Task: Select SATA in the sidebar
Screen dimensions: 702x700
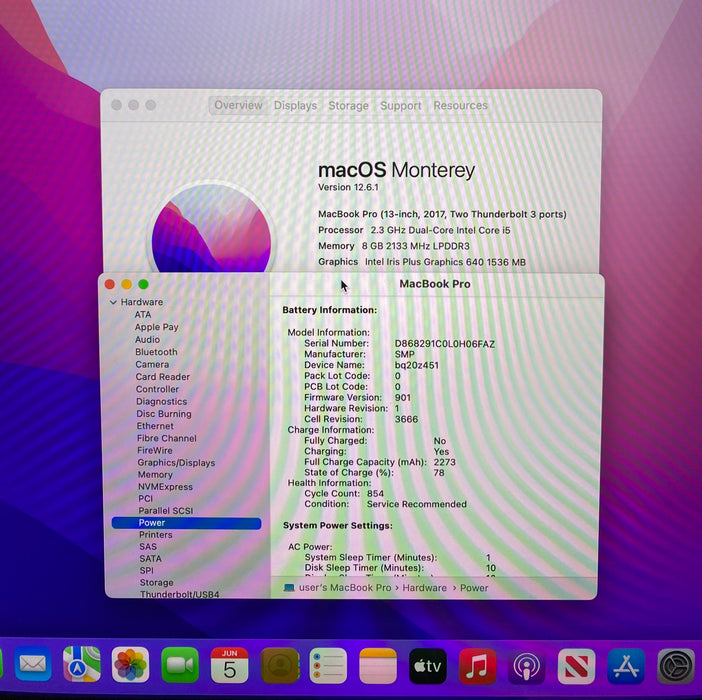Action: (150, 559)
